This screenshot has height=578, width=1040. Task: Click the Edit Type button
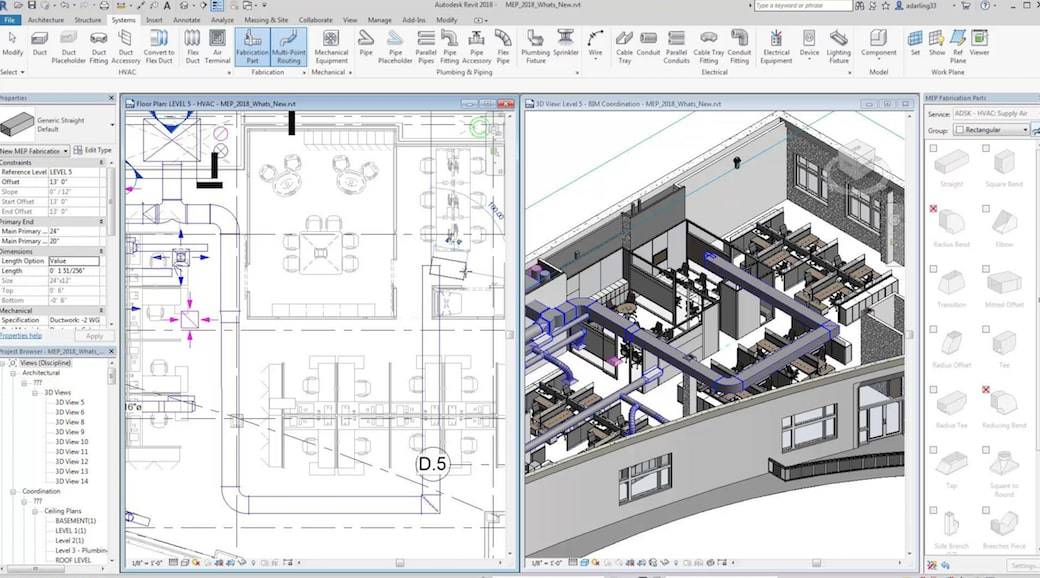click(93, 150)
